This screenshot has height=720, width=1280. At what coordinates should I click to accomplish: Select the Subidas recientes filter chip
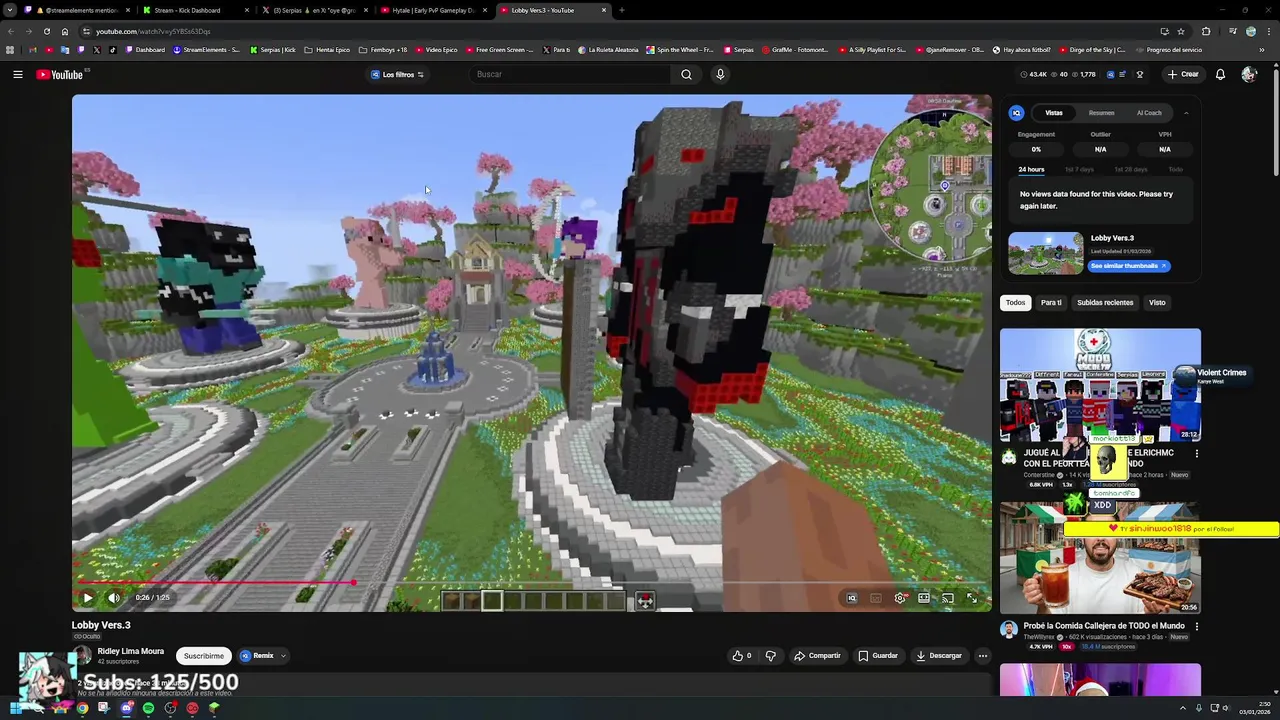click(1105, 302)
